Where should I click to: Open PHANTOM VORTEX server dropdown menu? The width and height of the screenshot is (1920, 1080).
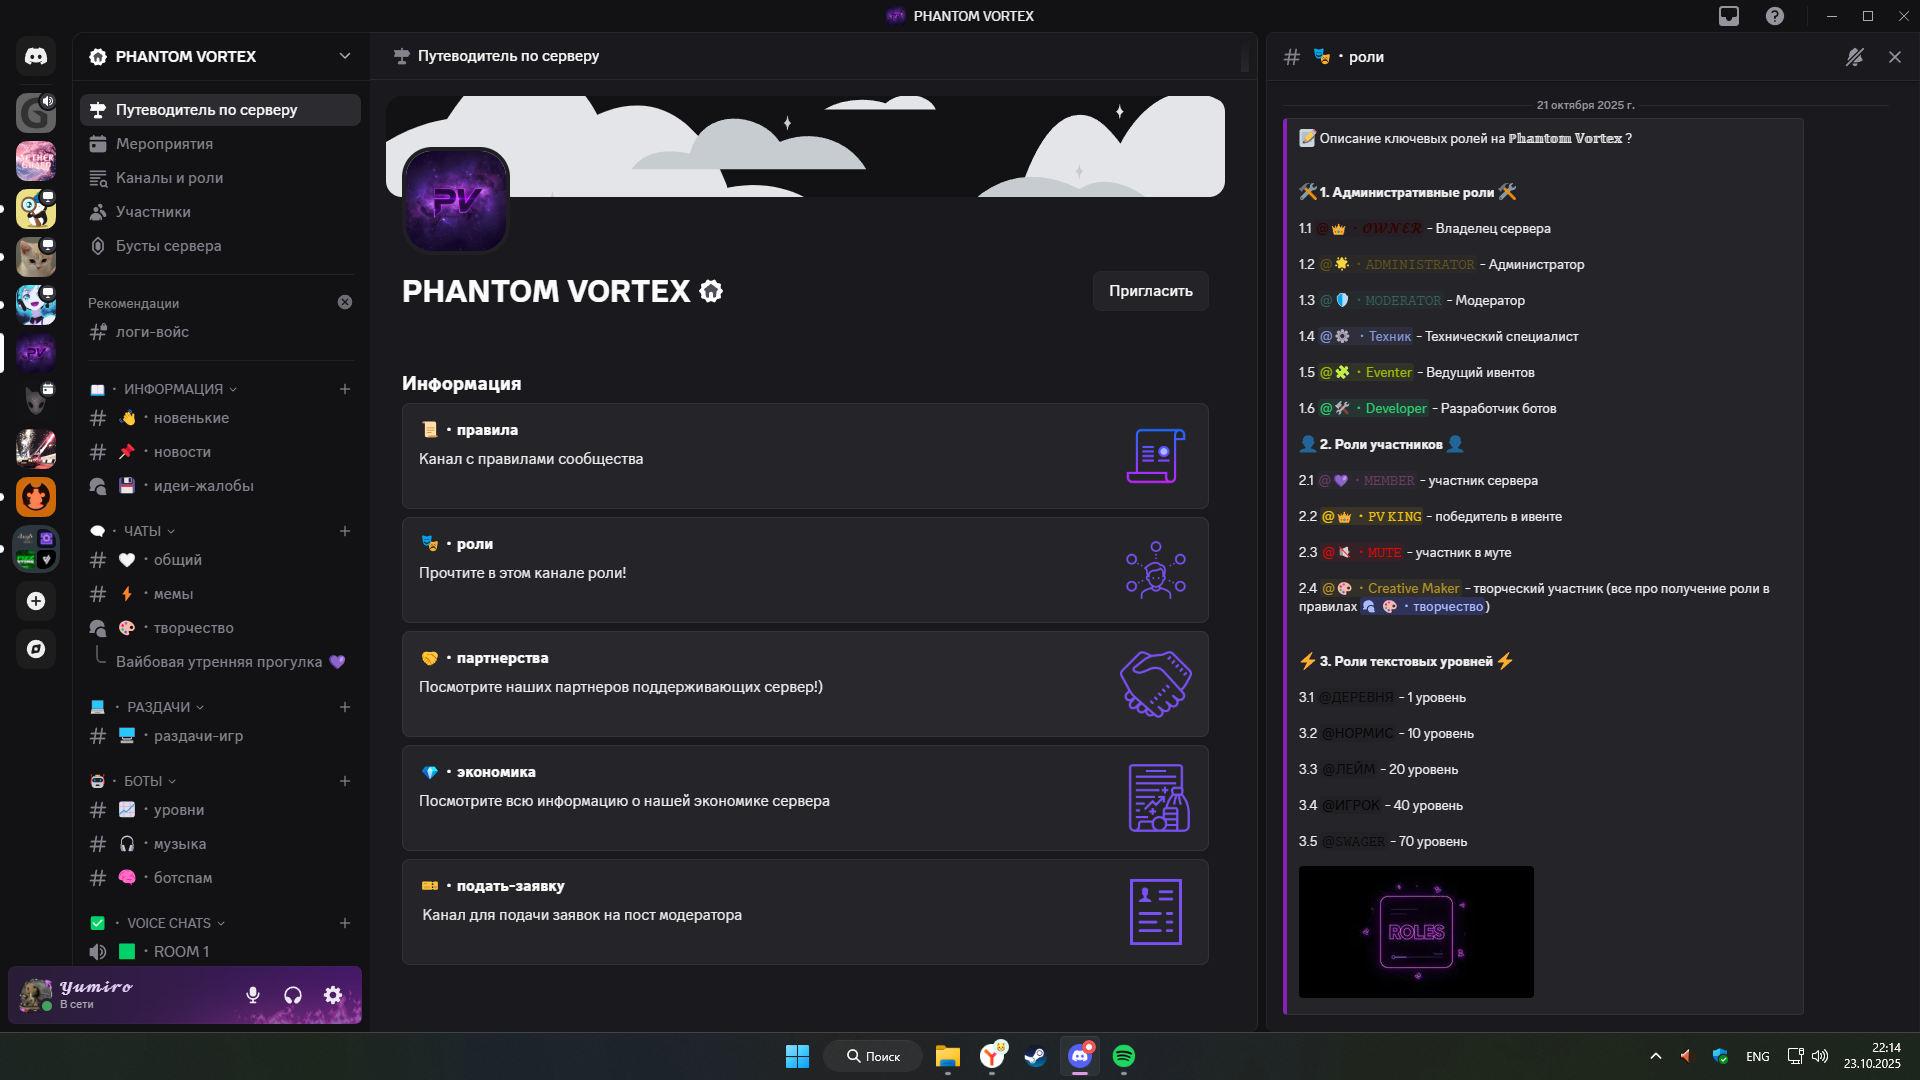coord(344,56)
